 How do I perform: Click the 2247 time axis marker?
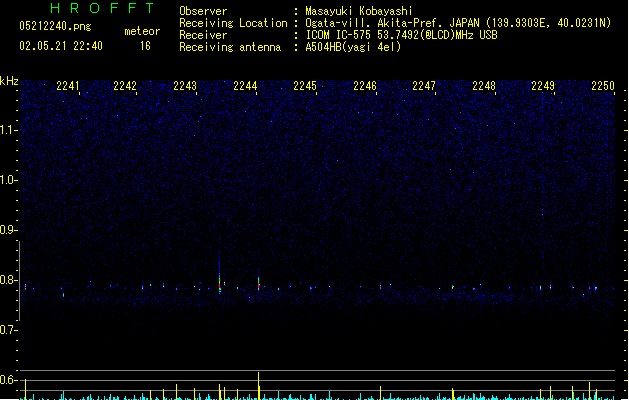click(424, 86)
